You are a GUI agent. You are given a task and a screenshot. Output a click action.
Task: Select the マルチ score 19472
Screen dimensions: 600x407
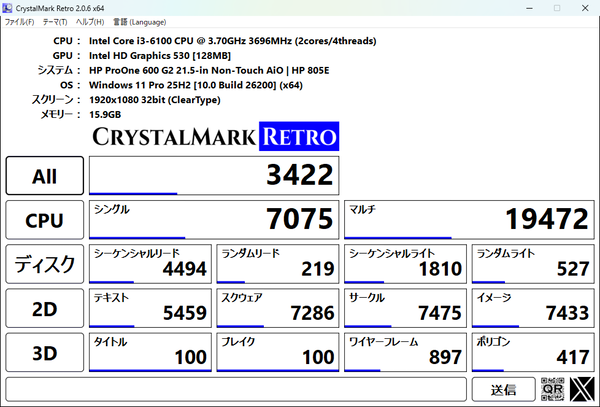pos(547,219)
